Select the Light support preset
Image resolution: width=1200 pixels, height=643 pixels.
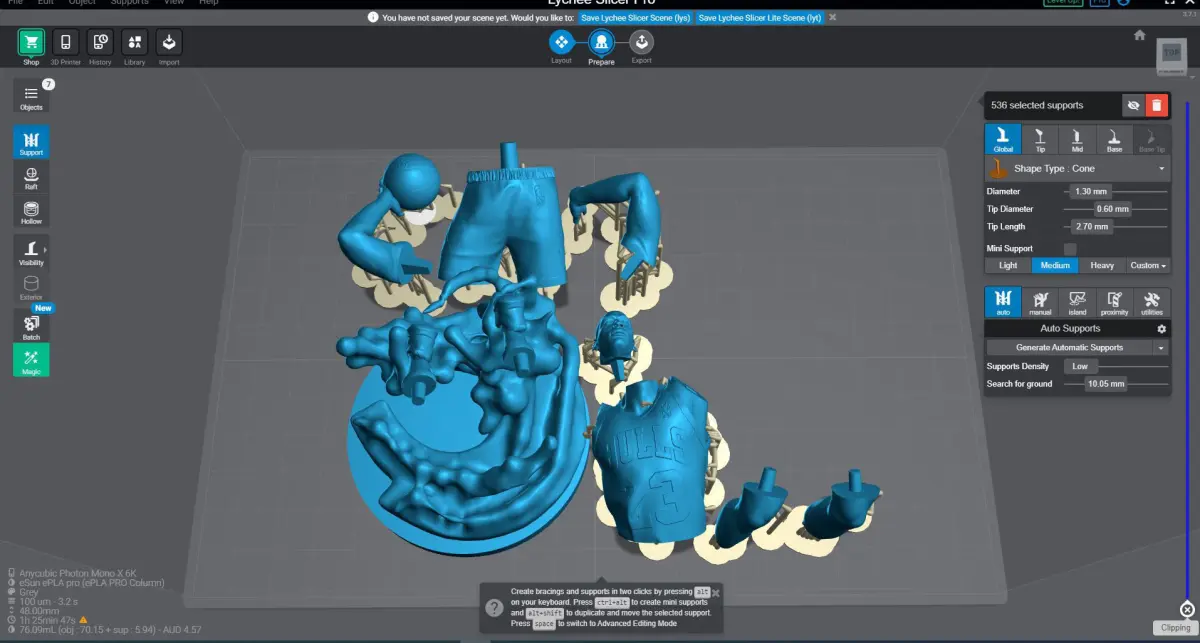tap(1008, 265)
